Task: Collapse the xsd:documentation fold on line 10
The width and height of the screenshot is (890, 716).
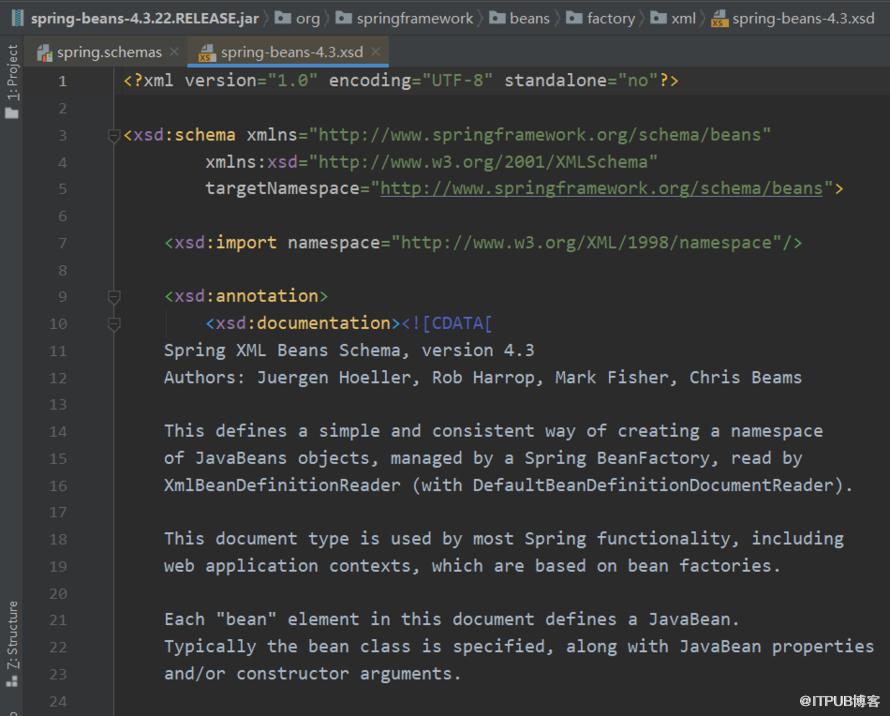Action: click(114, 324)
